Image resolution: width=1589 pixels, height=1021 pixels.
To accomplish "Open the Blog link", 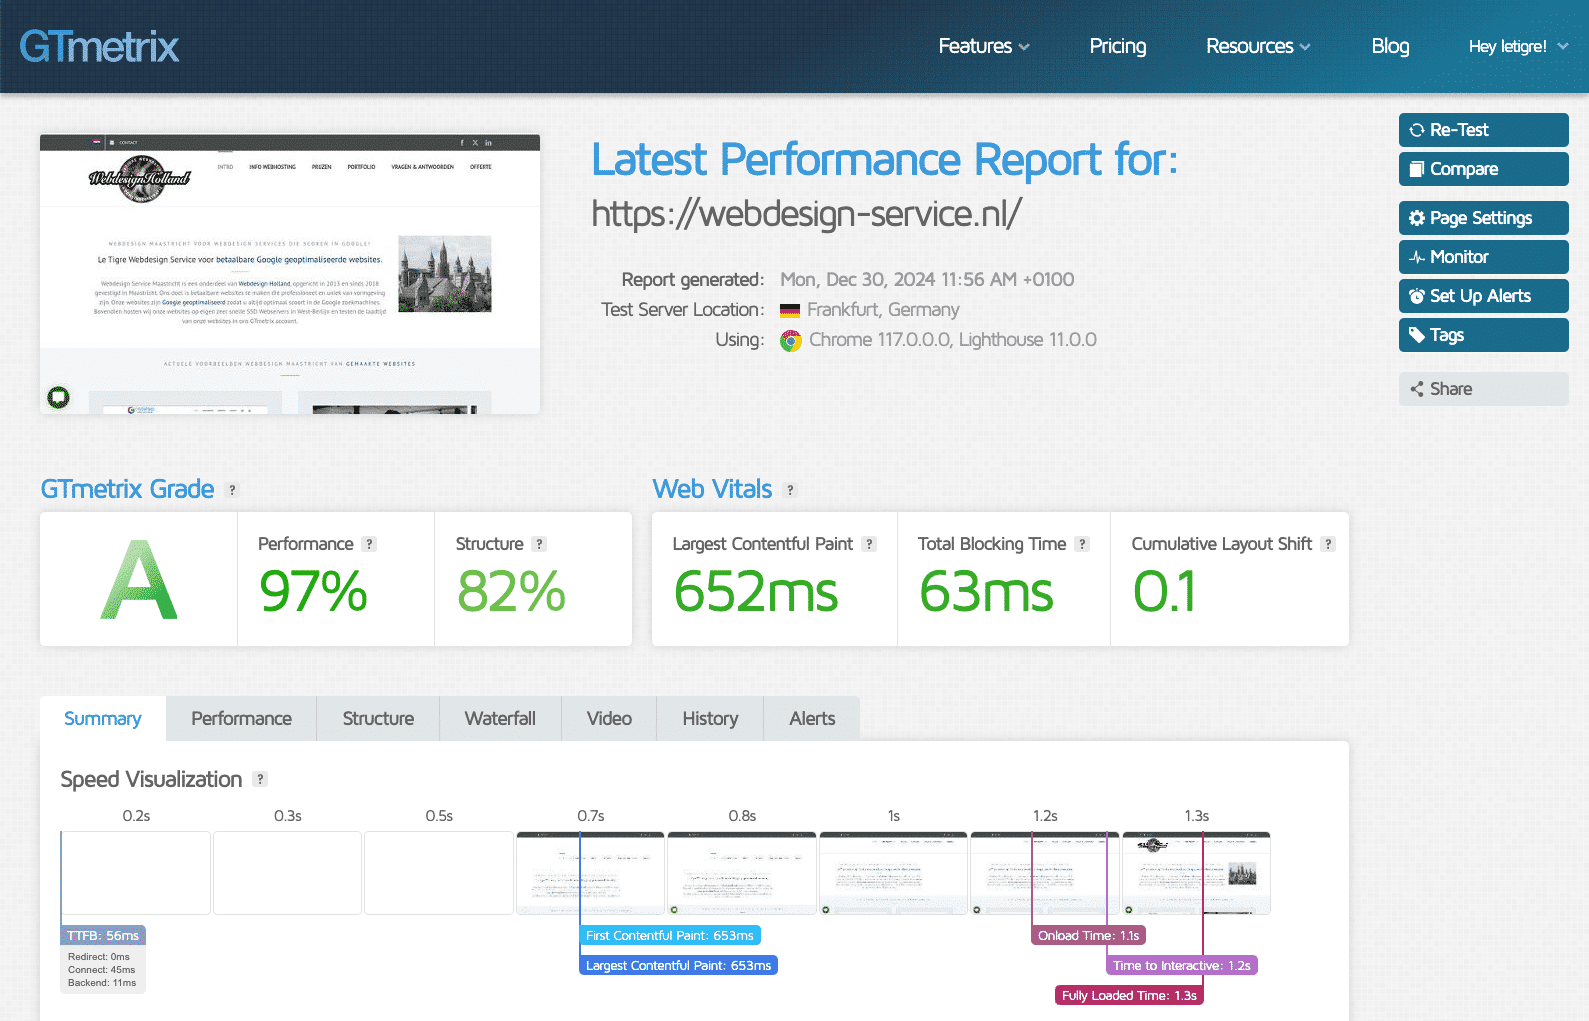I will [1390, 46].
